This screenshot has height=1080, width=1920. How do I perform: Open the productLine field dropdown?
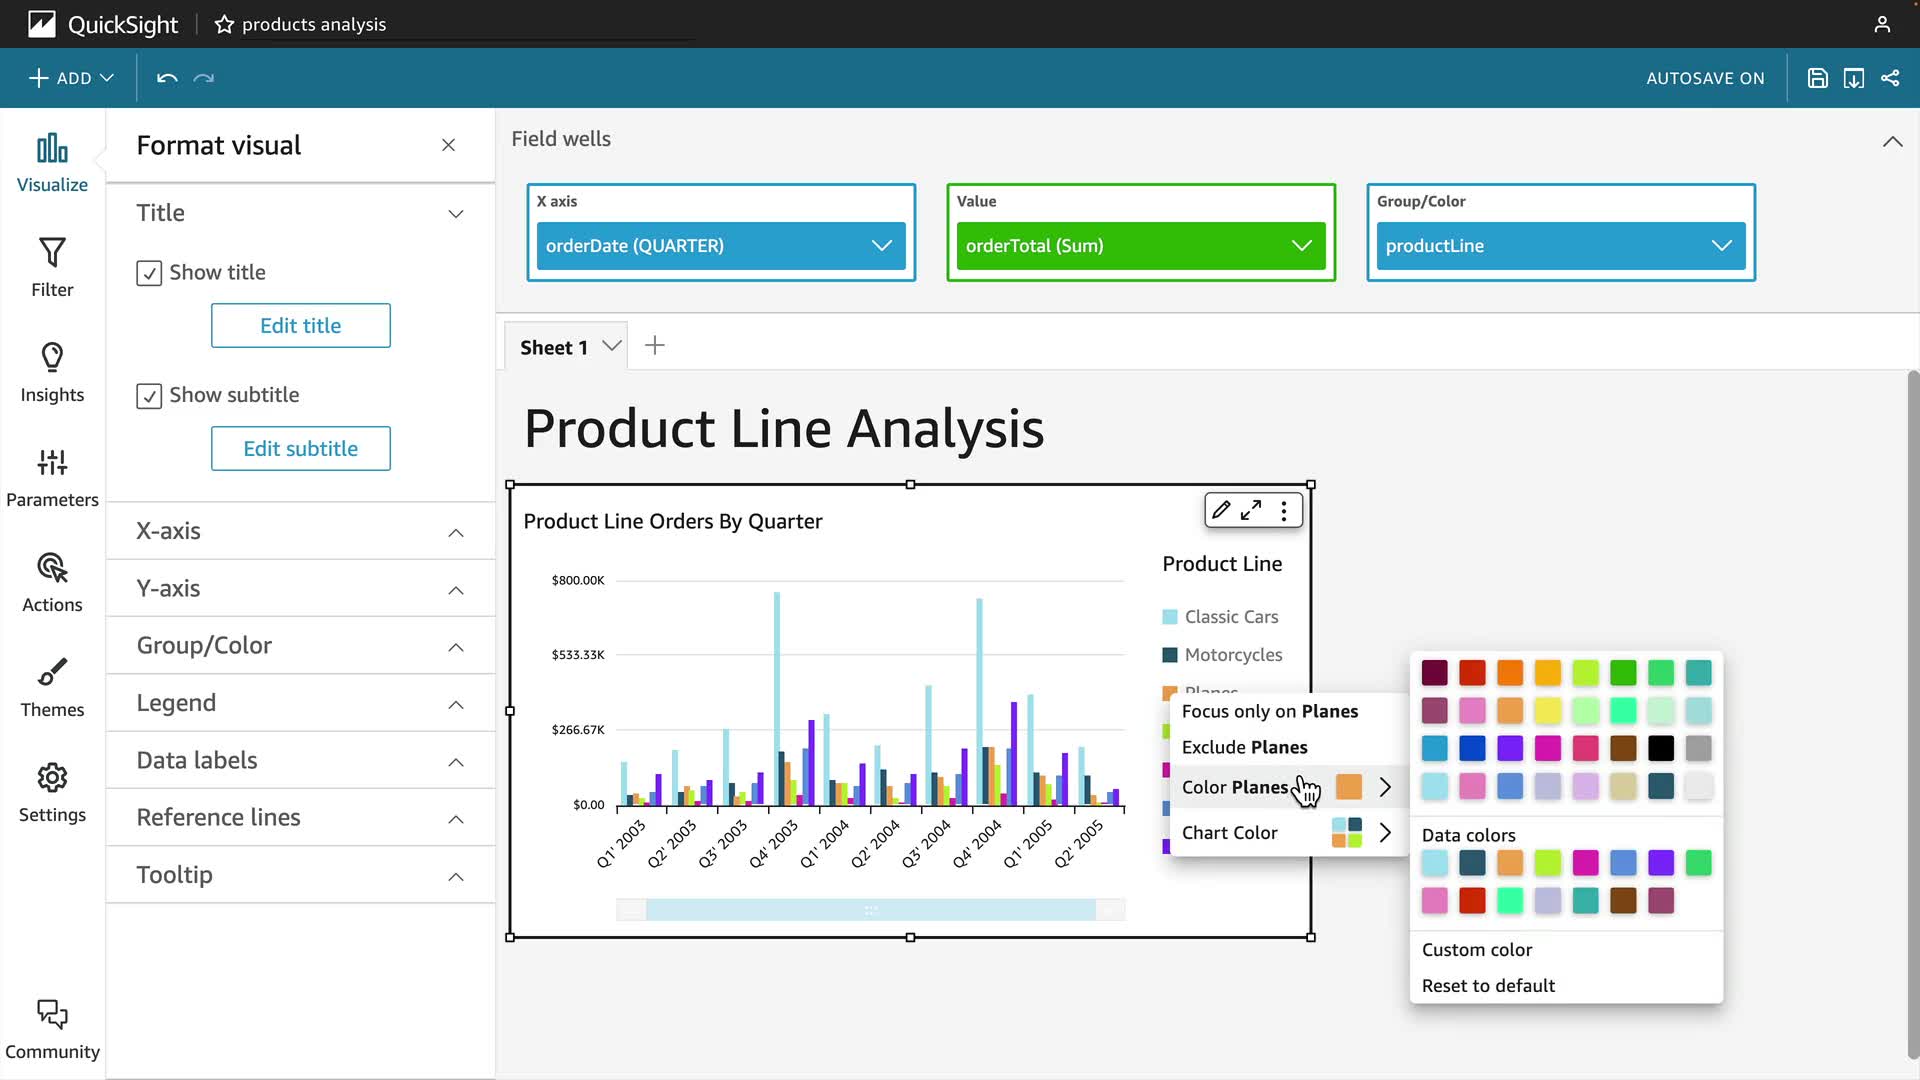(x=1721, y=246)
